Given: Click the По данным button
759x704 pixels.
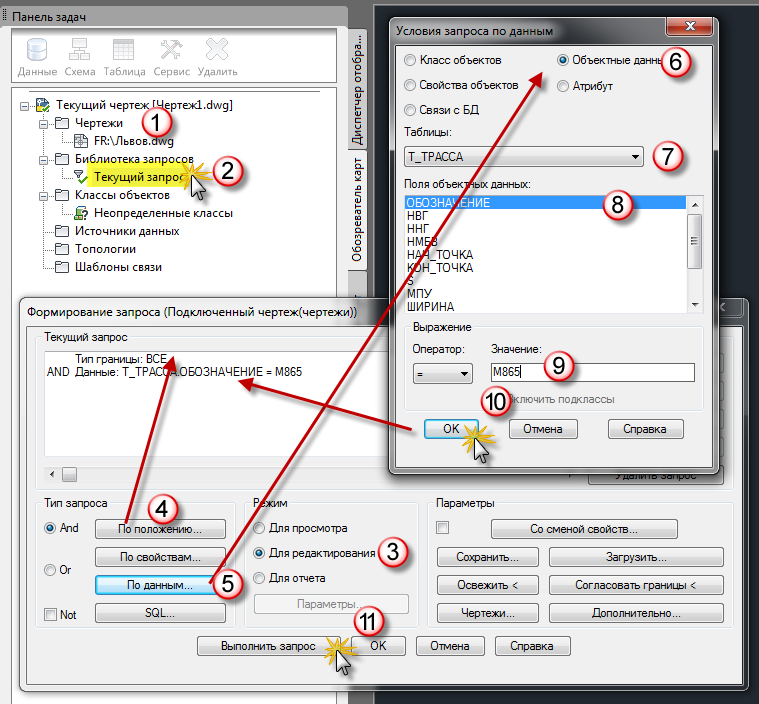Looking at the screenshot, I should [x=160, y=585].
